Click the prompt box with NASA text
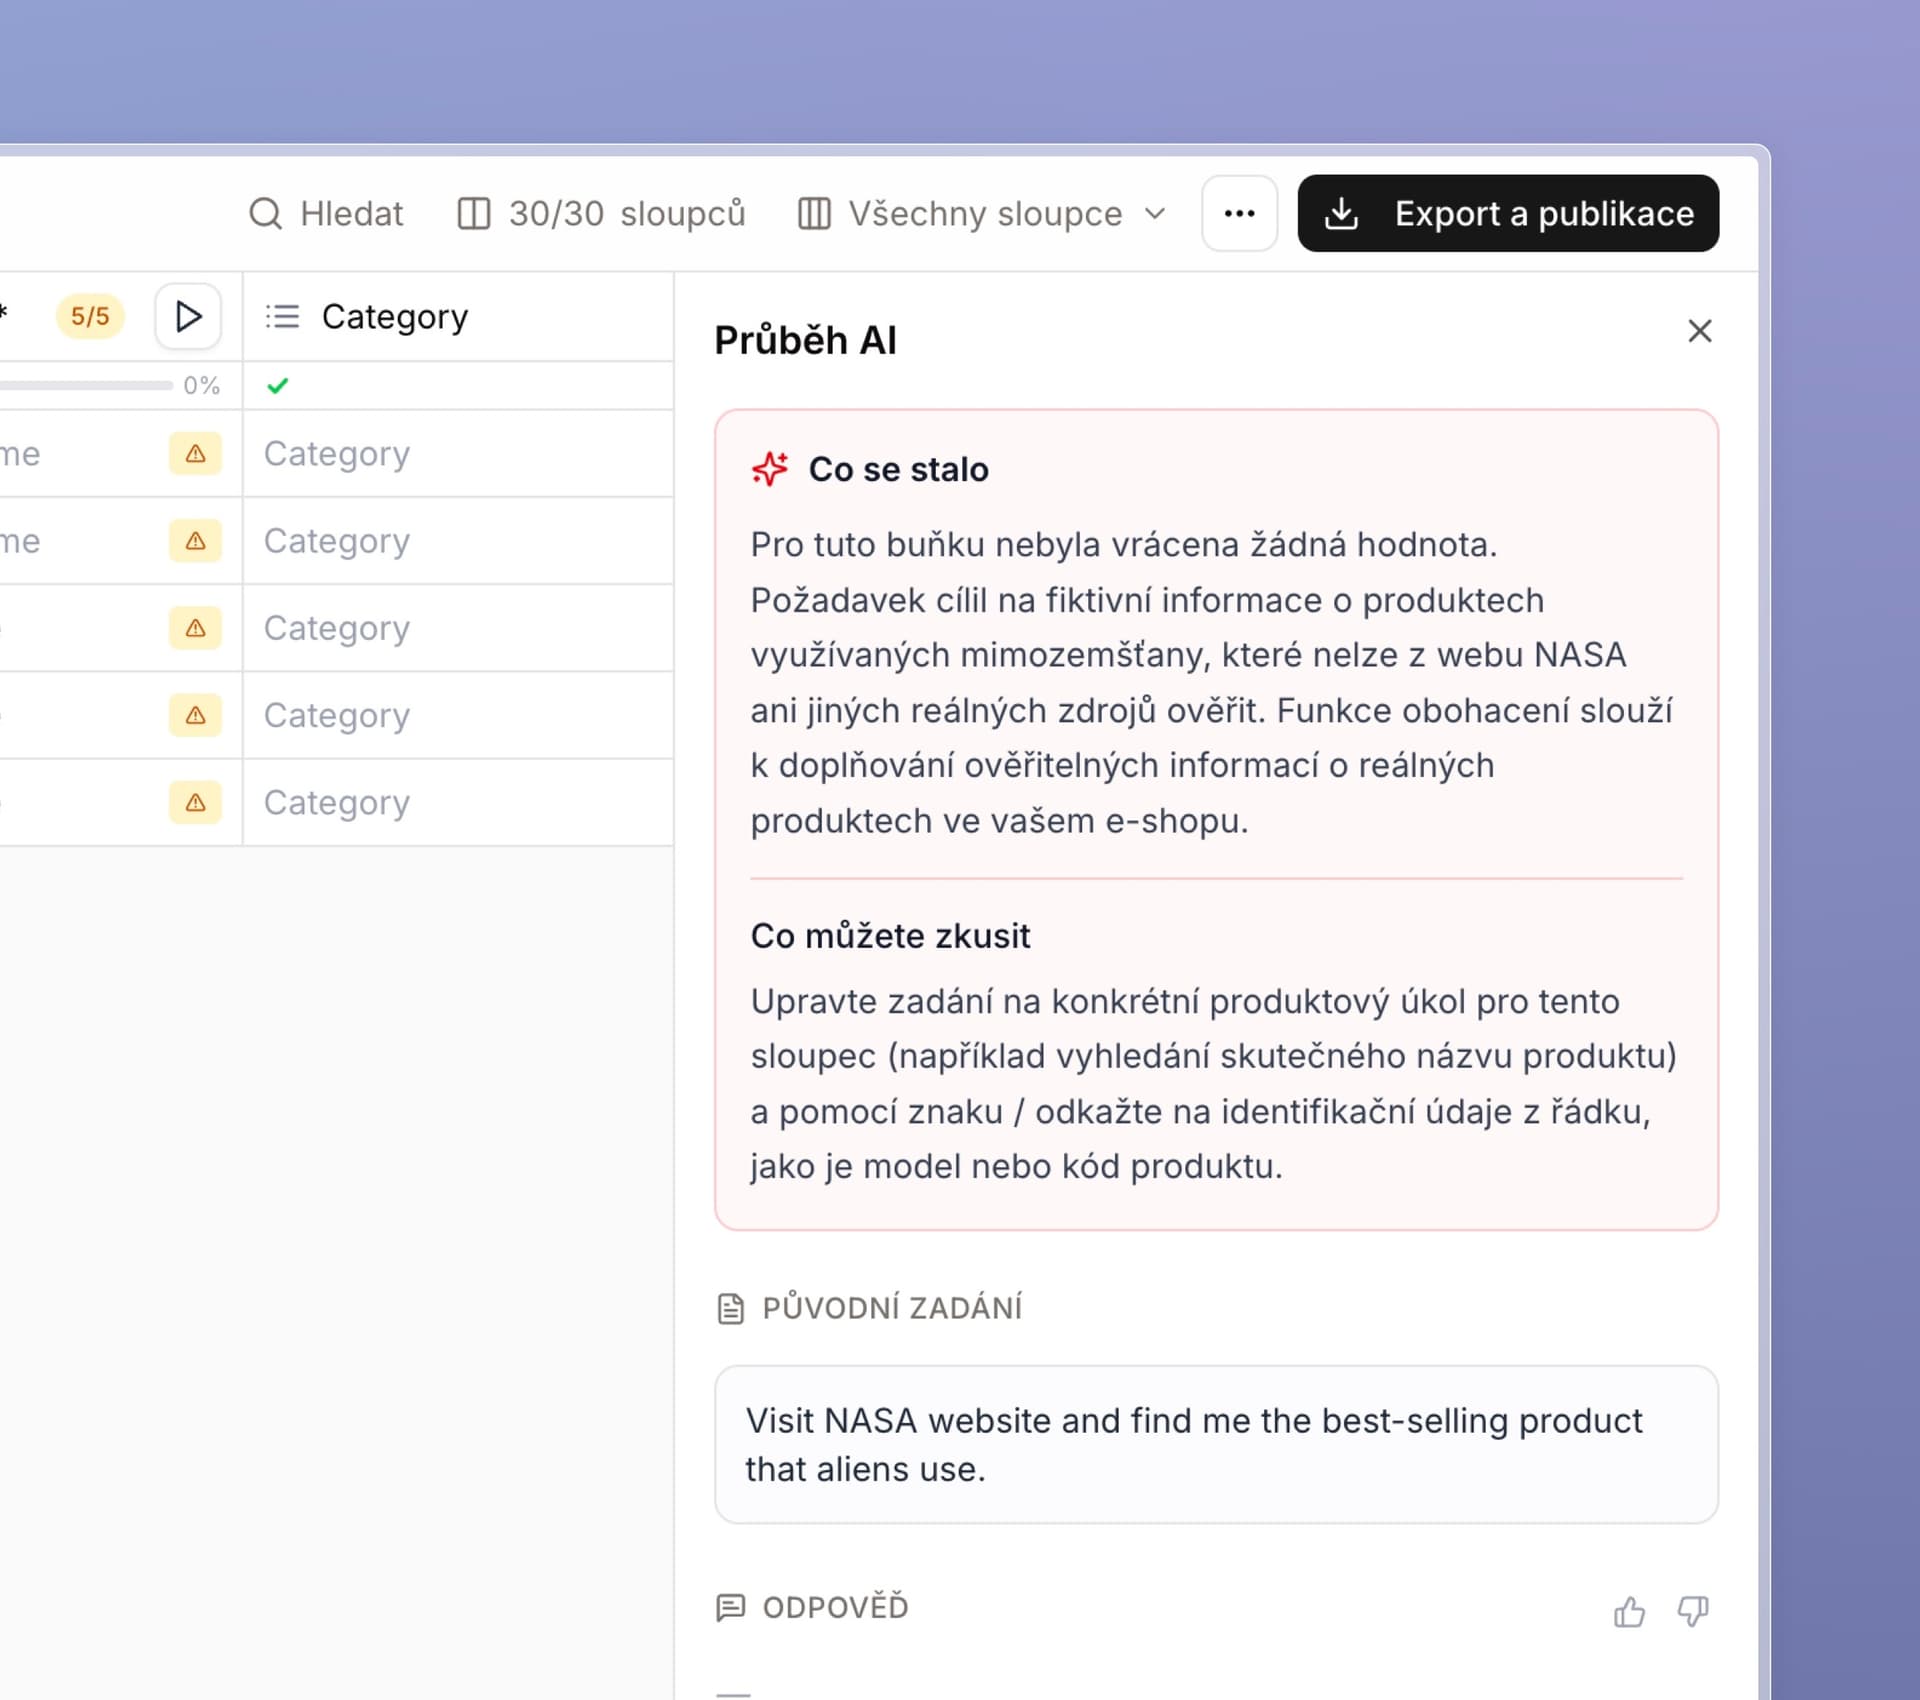This screenshot has width=1920, height=1700. [x=1216, y=1445]
